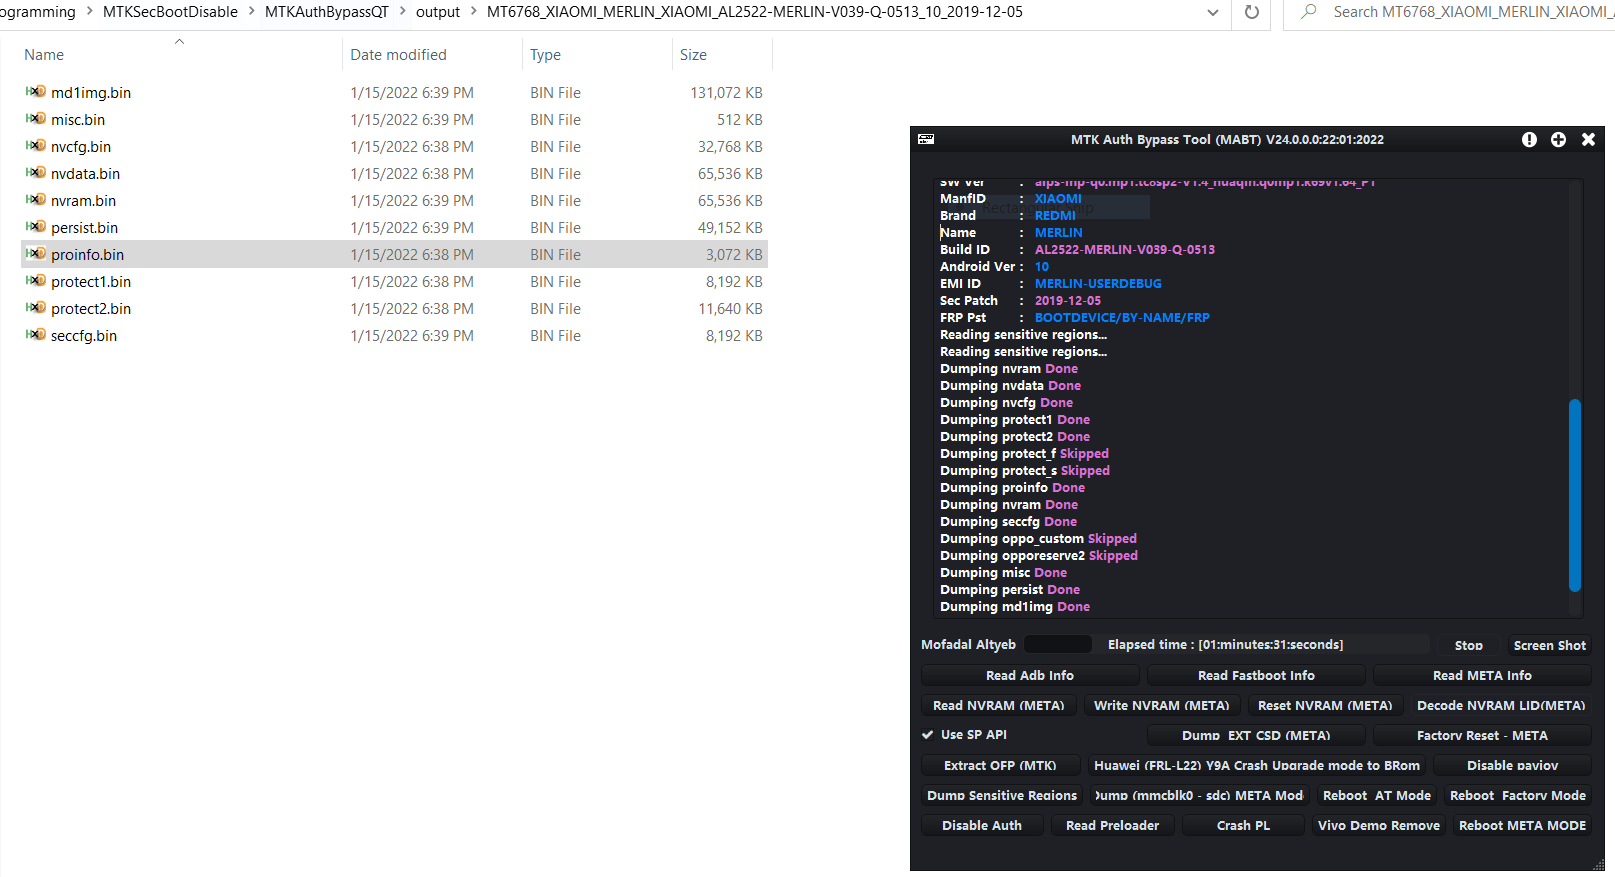This screenshot has width=1615, height=877.
Task: Click the md1img.bin file icon
Action: tap(36, 92)
